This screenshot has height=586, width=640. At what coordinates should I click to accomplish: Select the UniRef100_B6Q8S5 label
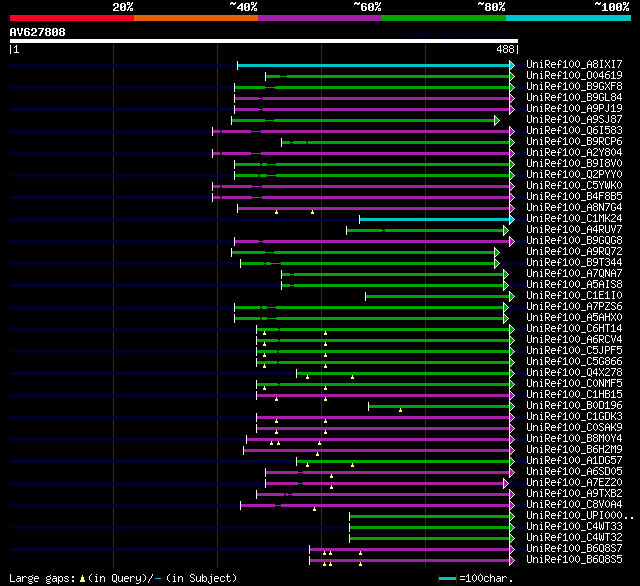click(574, 560)
